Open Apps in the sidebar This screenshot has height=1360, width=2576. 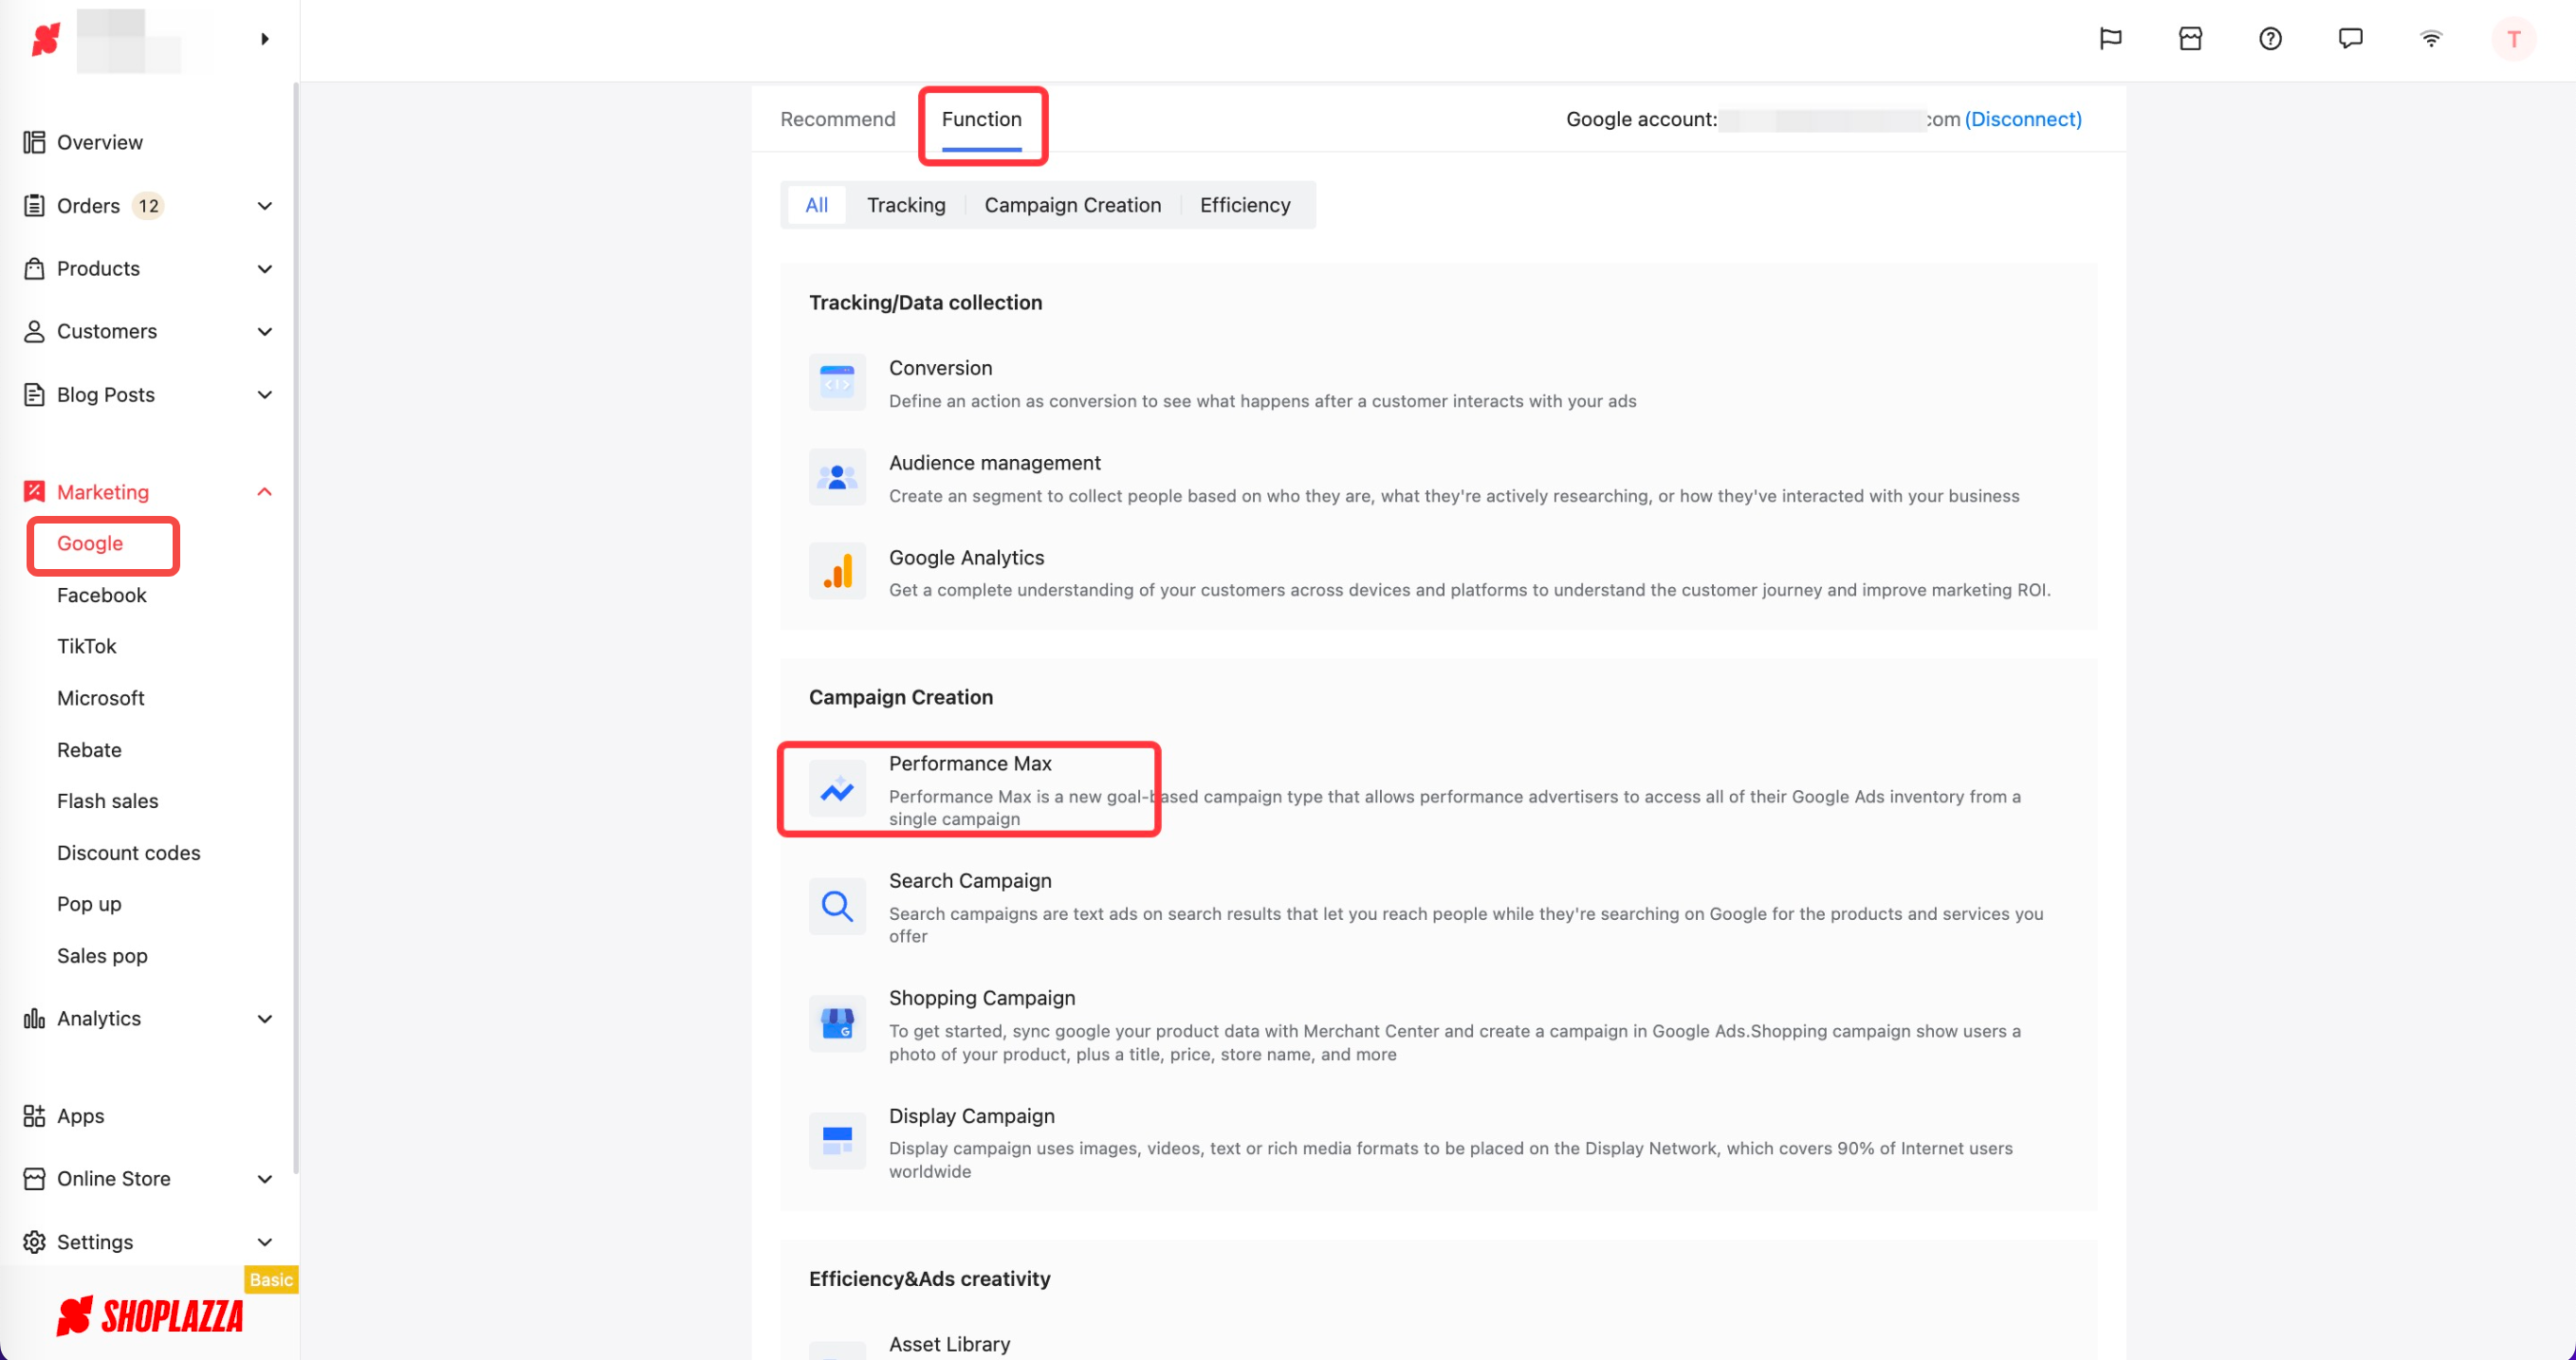[x=80, y=1116]
